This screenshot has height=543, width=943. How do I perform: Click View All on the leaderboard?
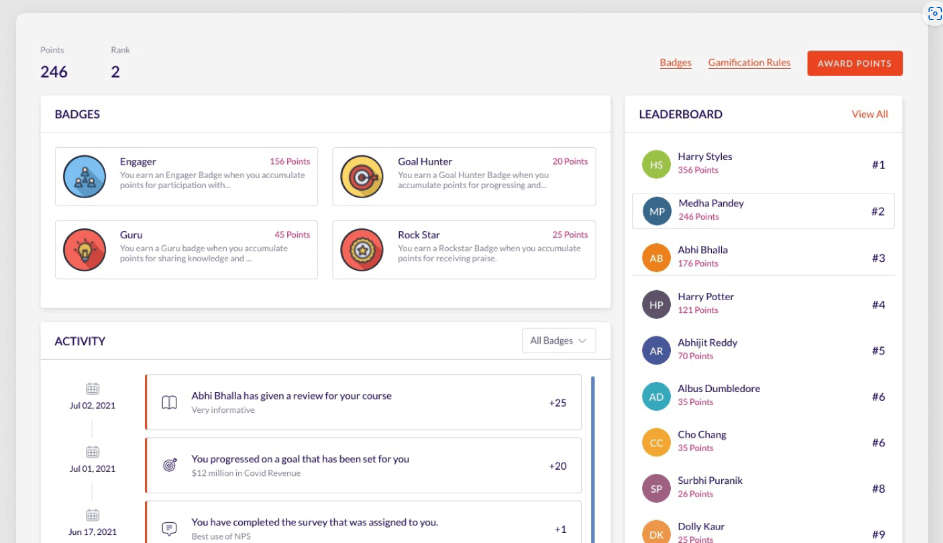point(869,114)
